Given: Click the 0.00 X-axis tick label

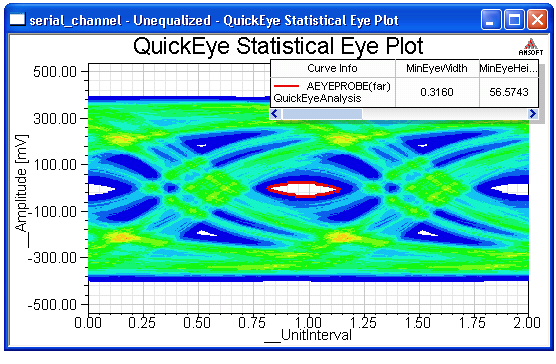Looking at the screenshot, I should click(x=88, y=323).
